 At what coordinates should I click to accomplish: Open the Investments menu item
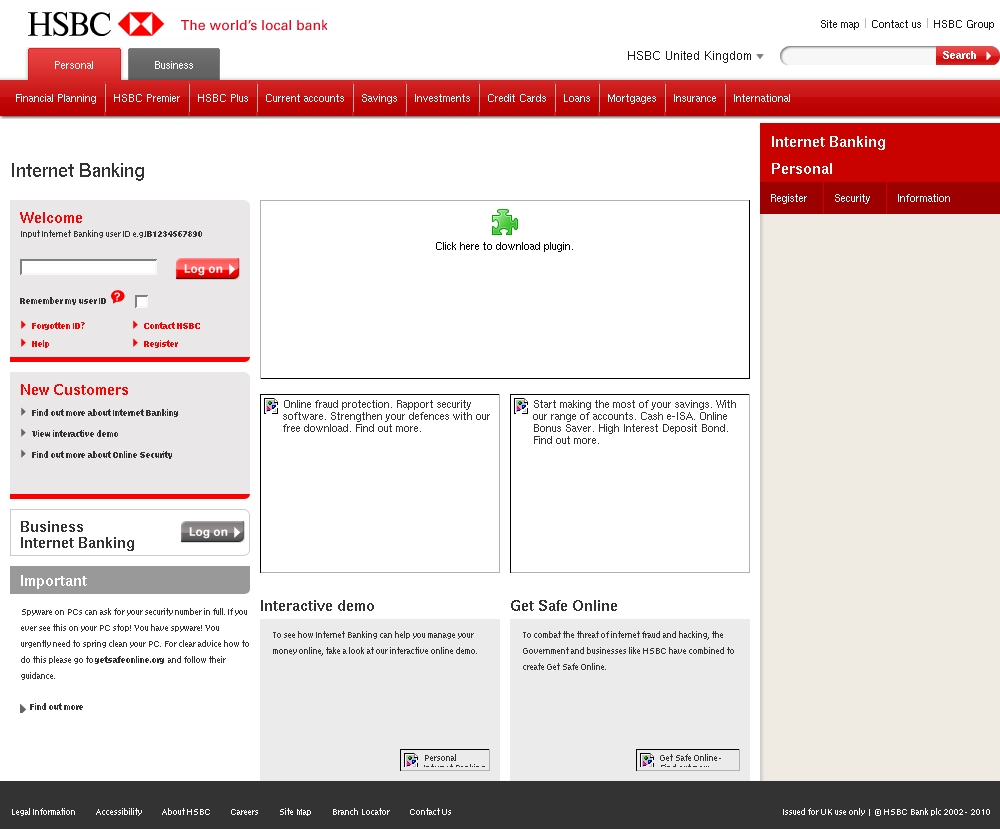pyautogui.click(x=442, y=98)
